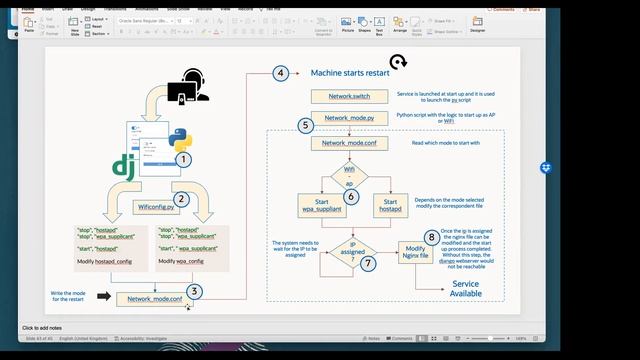The width and height of the screenshot is (640, 360).
Task: Select 'Machine starts restart' heading text
Action: point(350,73)
